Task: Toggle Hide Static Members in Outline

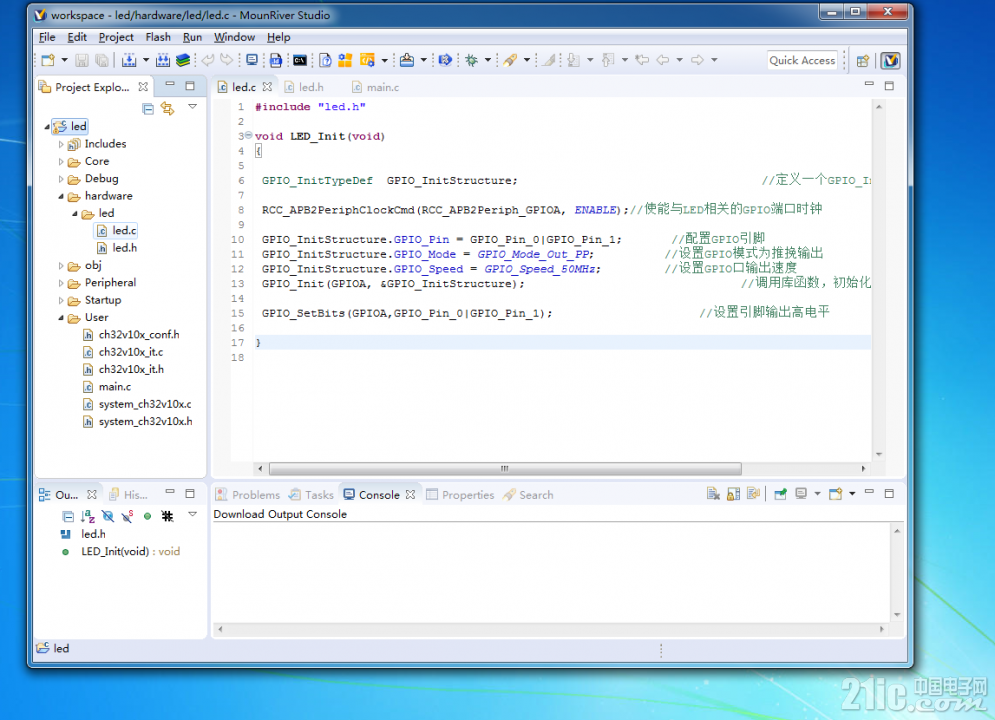Action: (128, 516)
